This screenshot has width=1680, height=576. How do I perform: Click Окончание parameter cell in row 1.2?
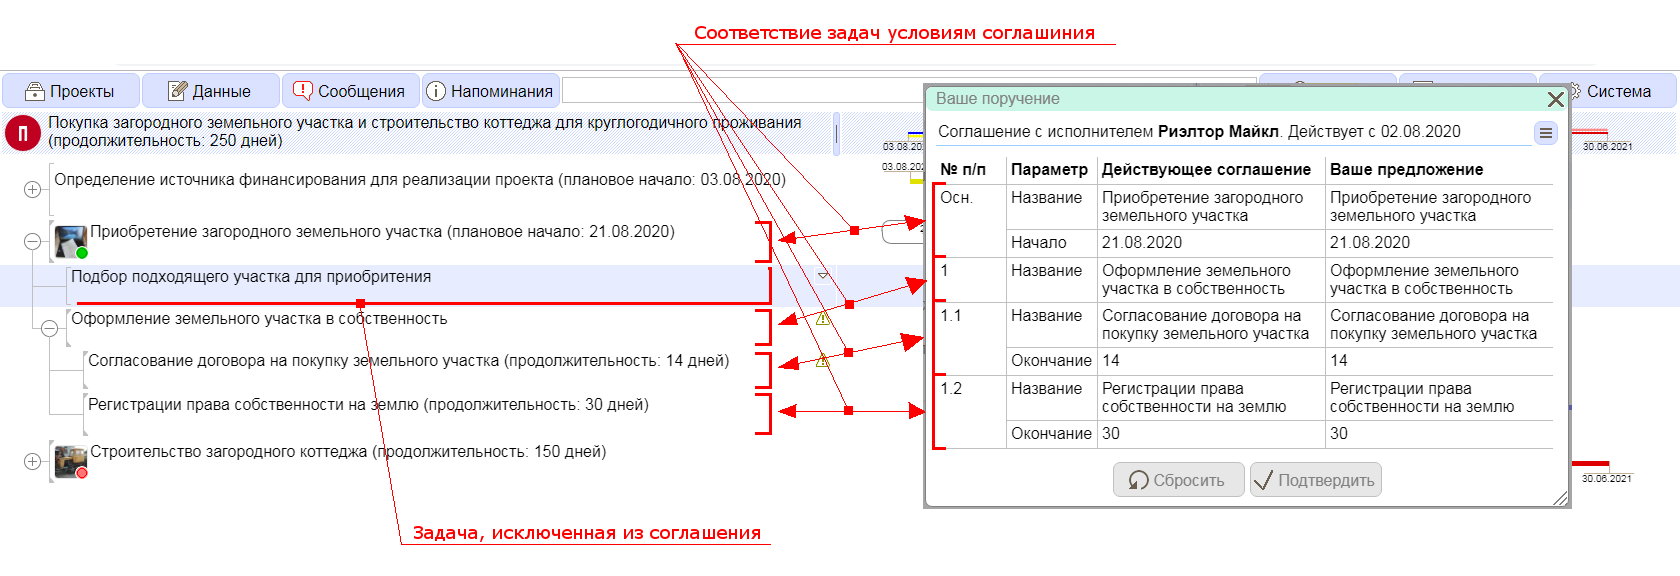pos(1051,434)
